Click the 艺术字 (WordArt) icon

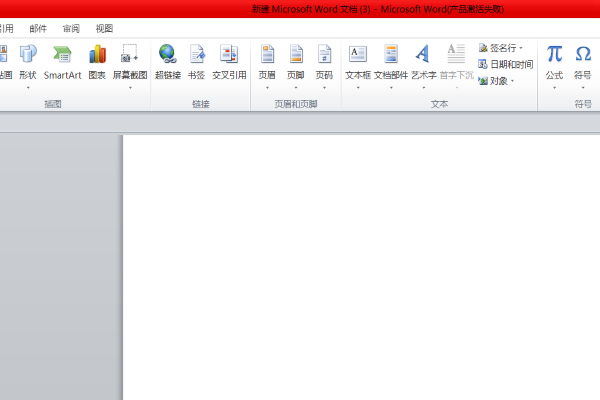tap(423, 61)
